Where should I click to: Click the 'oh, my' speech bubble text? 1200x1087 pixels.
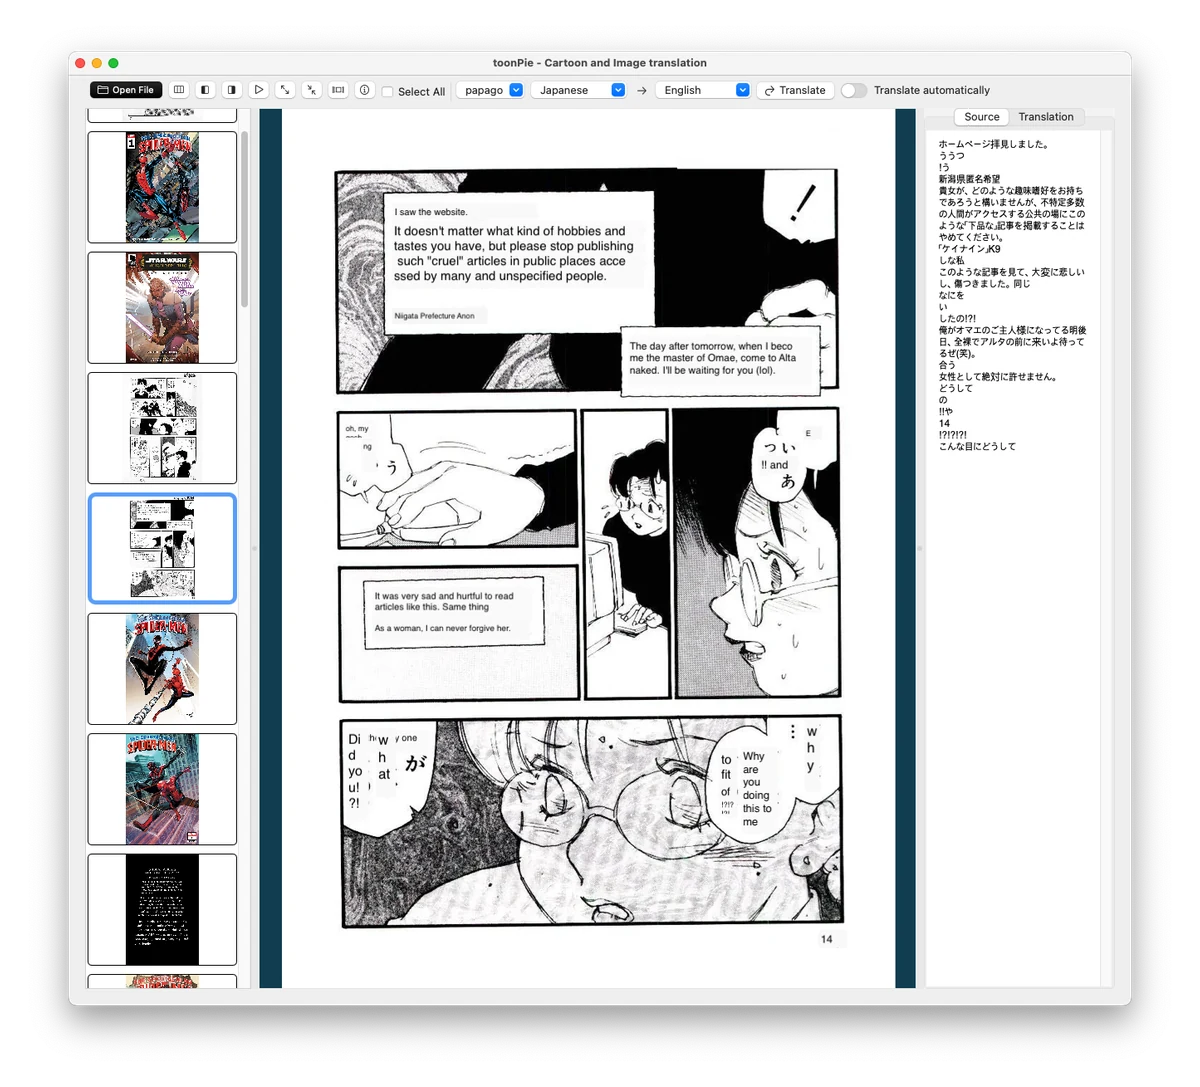357,429
